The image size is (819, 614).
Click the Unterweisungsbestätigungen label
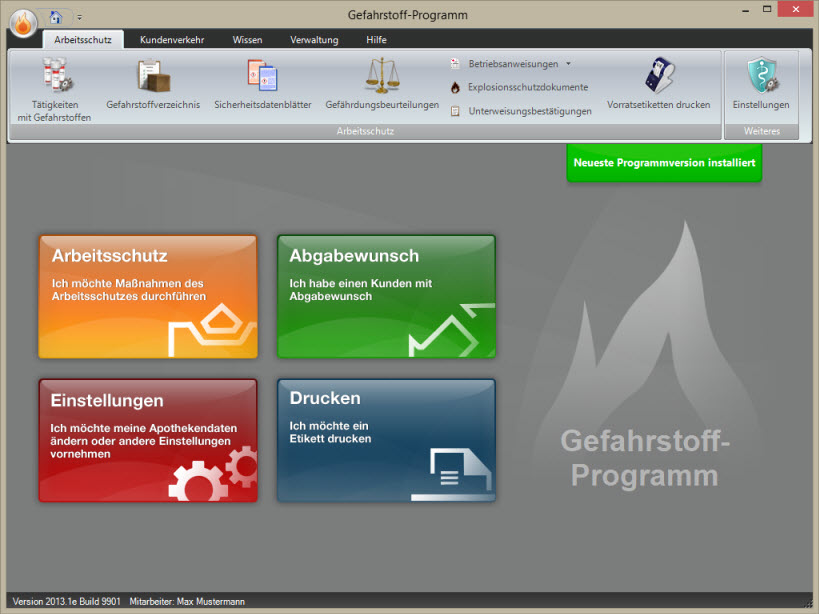pyautogui.click(x=530, y=111)
